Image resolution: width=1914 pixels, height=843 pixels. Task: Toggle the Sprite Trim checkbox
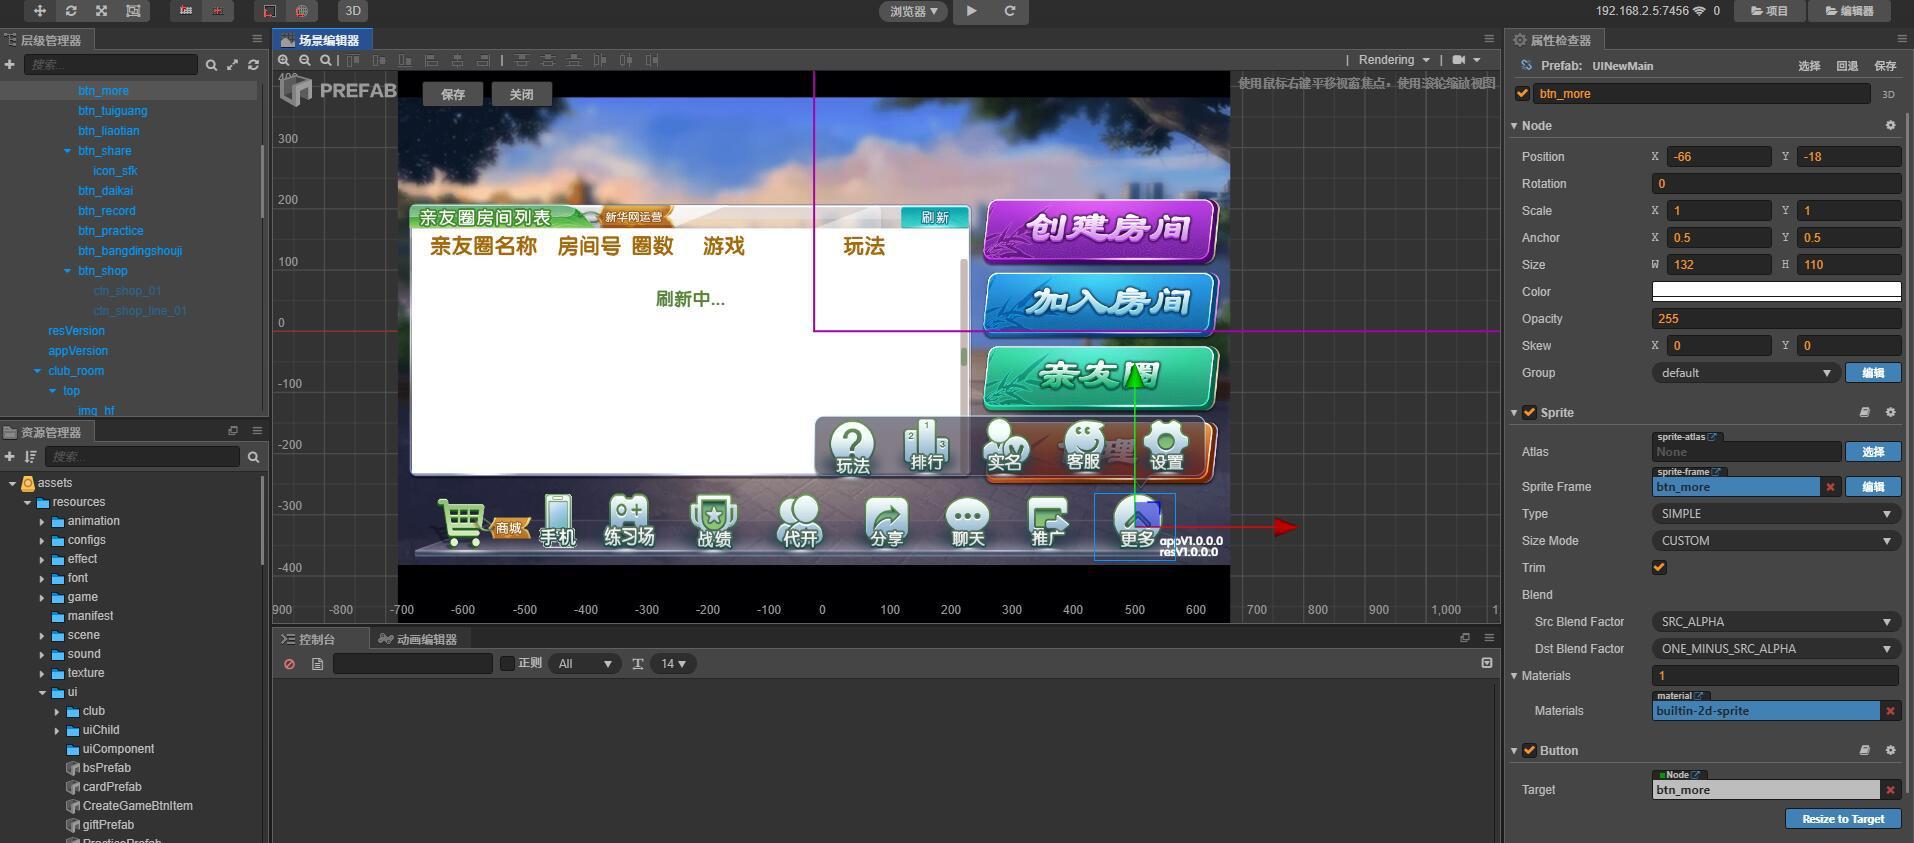1660,568
